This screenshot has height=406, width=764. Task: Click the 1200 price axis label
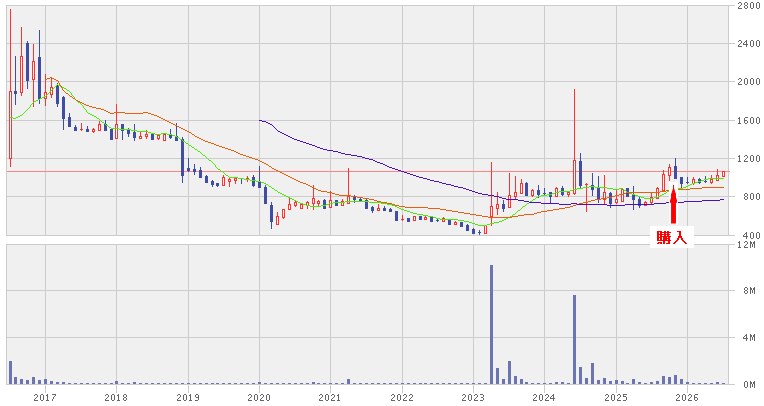(x=748, y=159)
